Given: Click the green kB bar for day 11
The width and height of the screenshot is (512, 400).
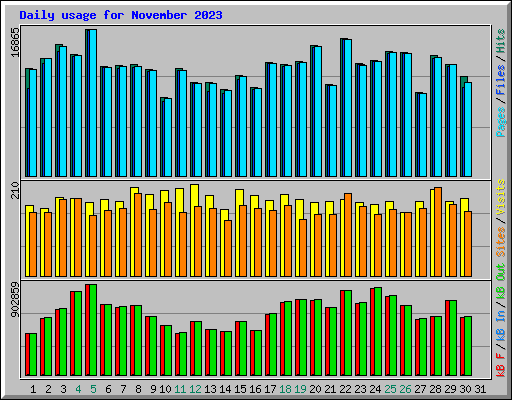Looking at the screenshot, I should (x=183, y=354).
